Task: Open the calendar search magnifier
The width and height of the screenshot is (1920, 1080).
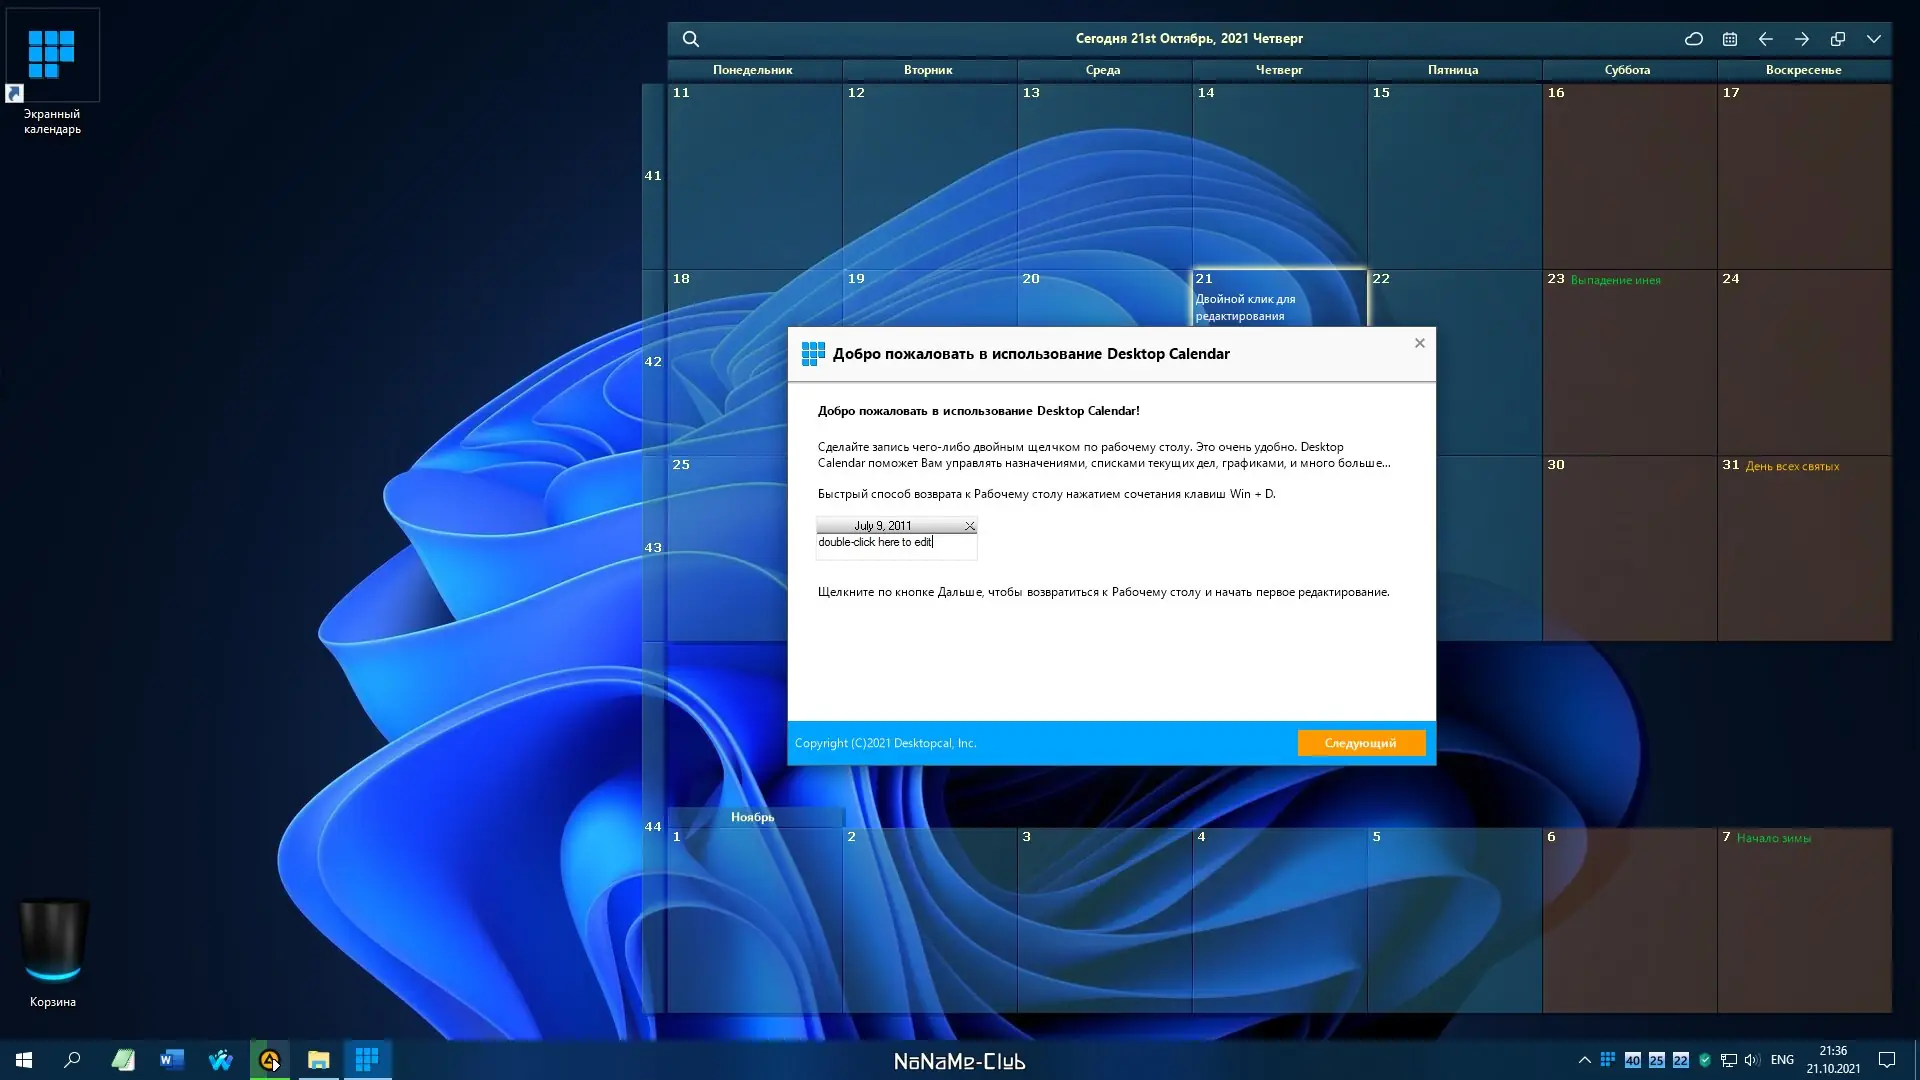Action: [691, 39]
